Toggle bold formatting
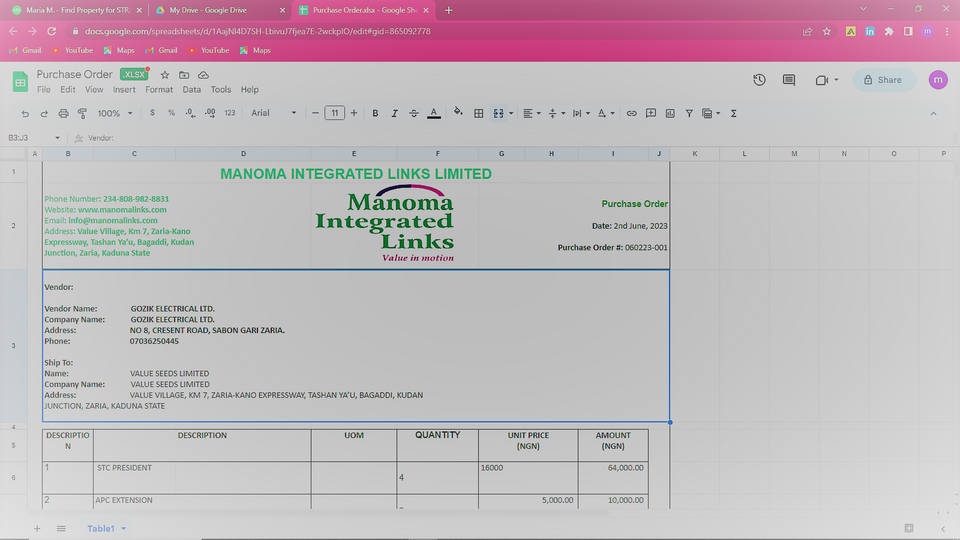The height and width of the screenshot is (540, 960). point(375,113)
